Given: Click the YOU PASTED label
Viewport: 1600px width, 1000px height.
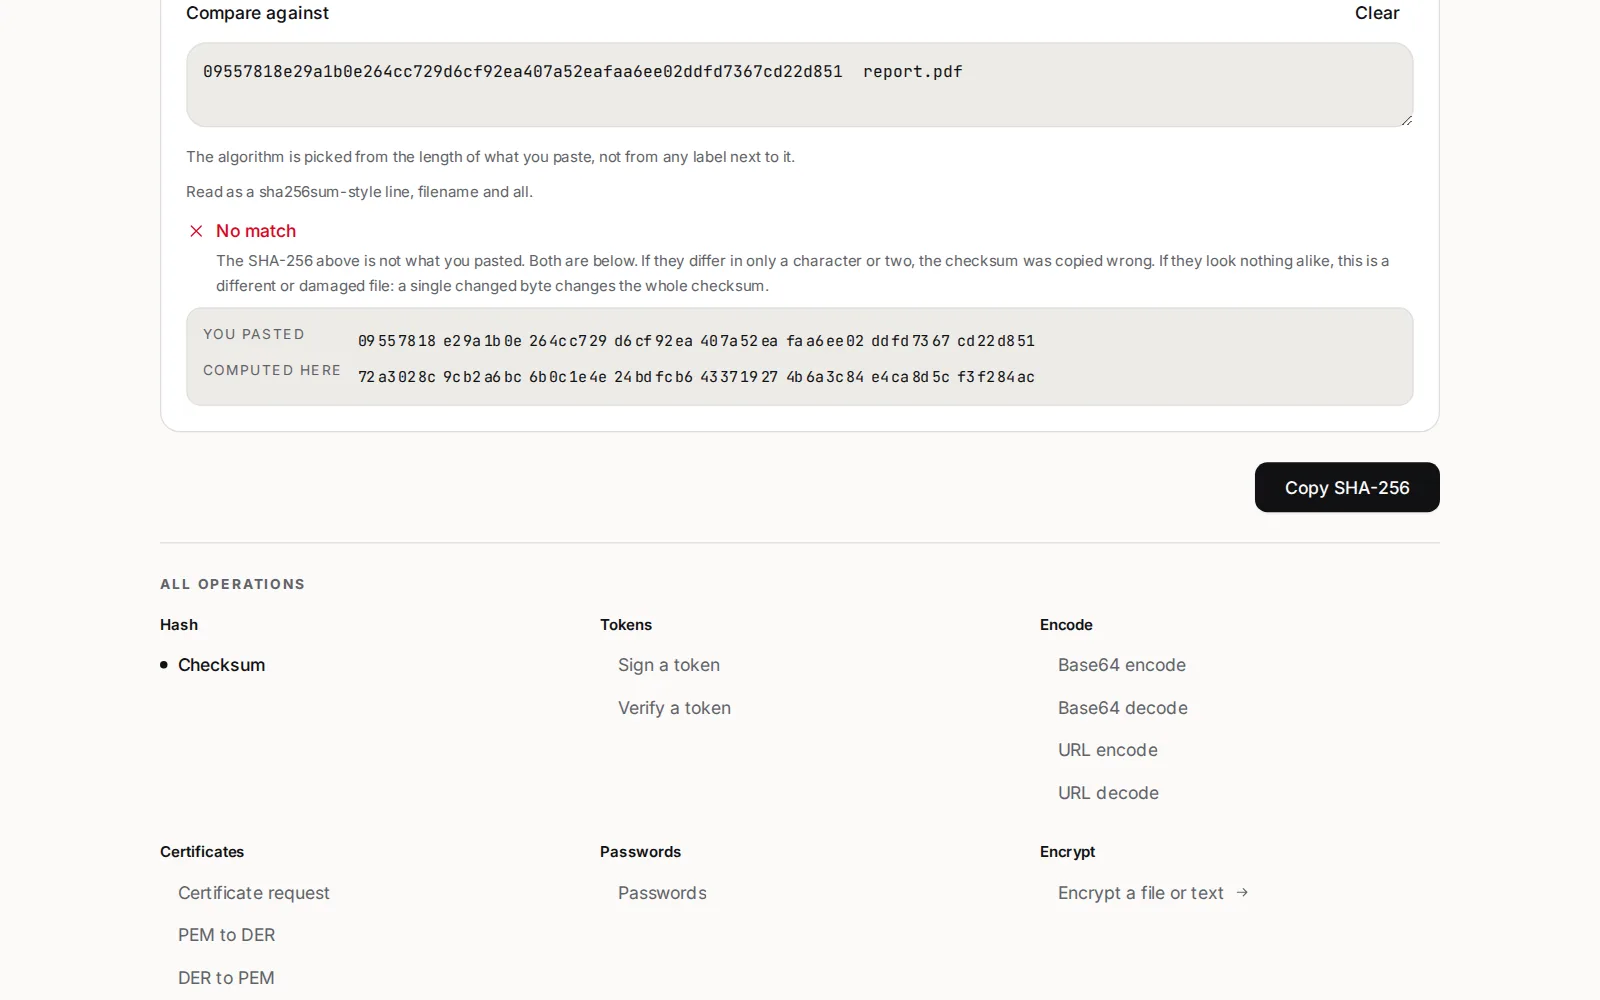Looking at the screenshot, I should [x=254, y=334].
